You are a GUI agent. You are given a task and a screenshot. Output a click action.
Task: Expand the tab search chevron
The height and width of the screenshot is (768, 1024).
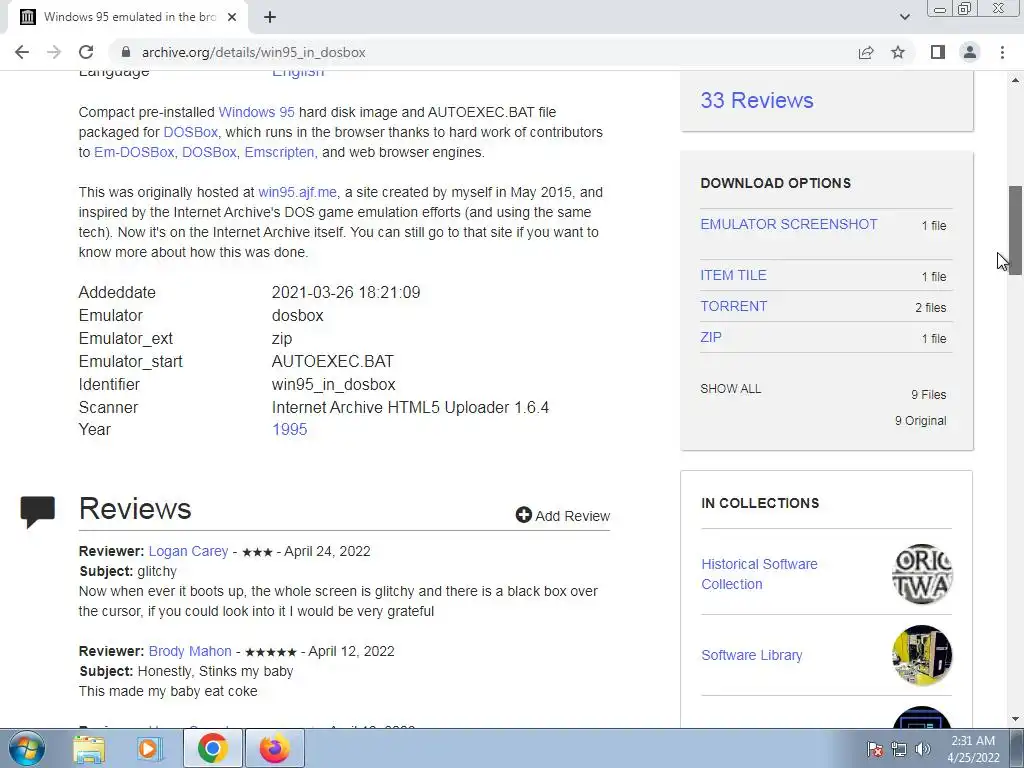point(904,17)
